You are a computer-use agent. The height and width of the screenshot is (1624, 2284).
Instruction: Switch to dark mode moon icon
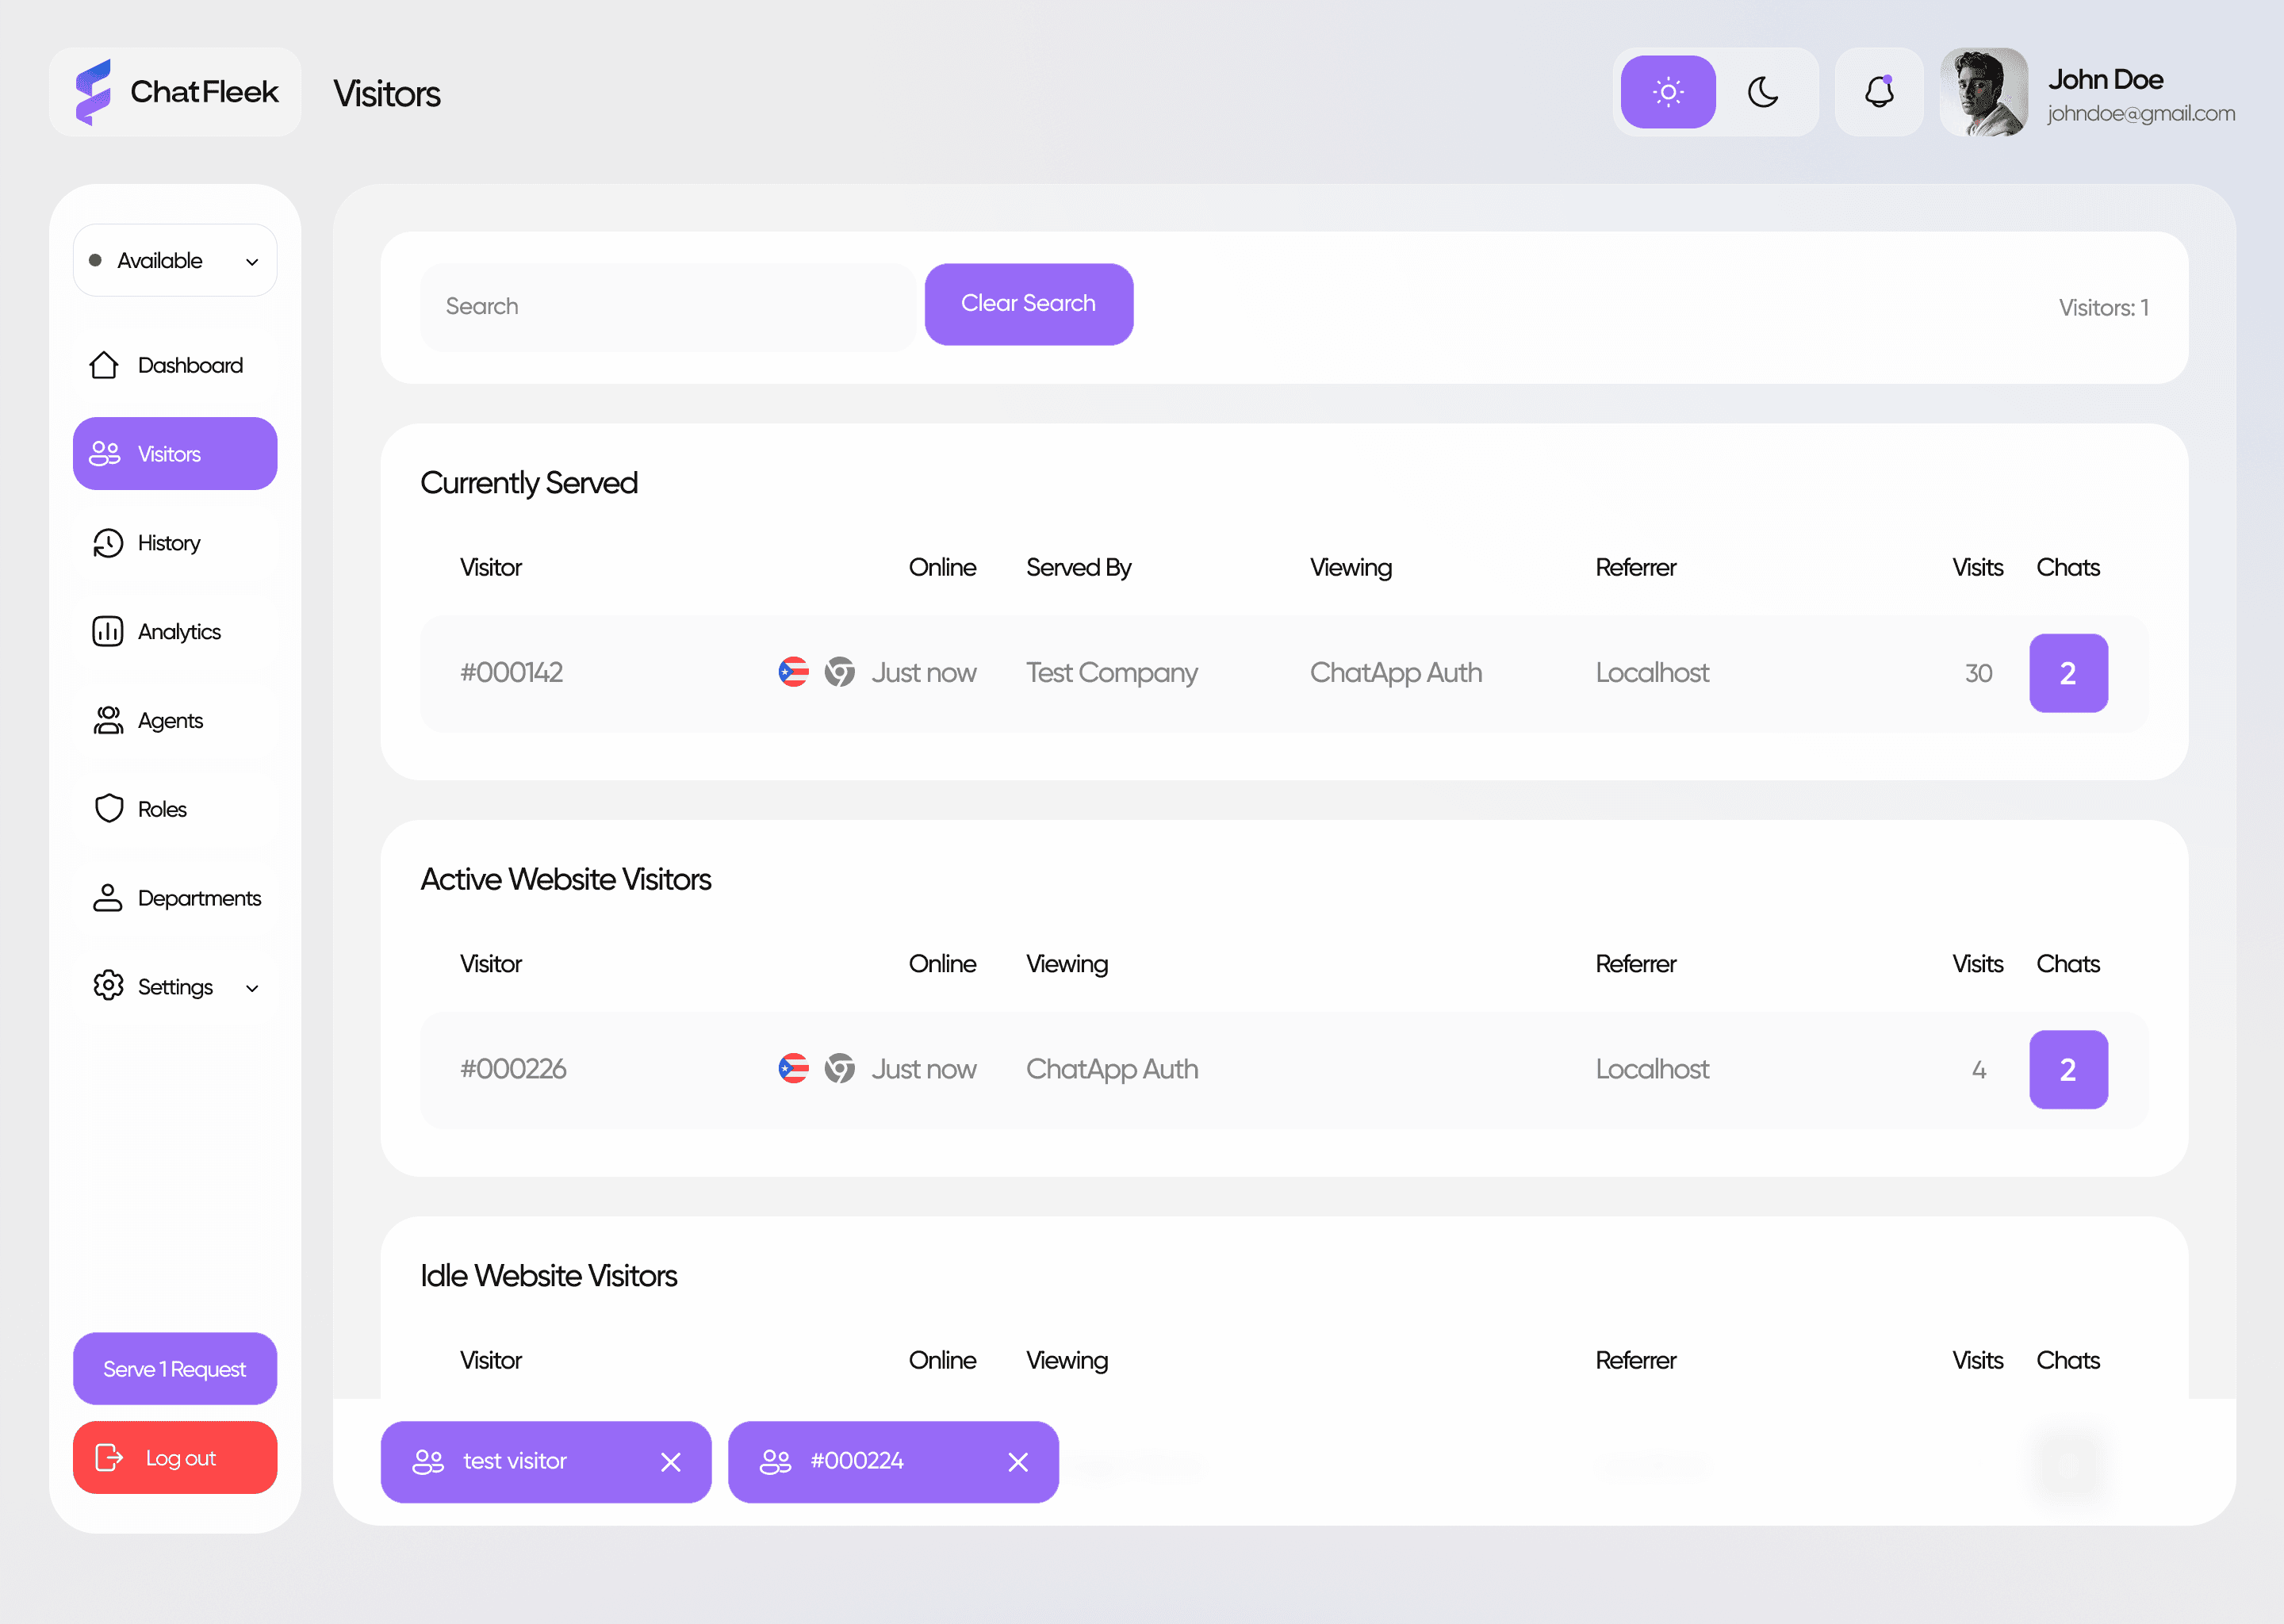pos(1762,92)
